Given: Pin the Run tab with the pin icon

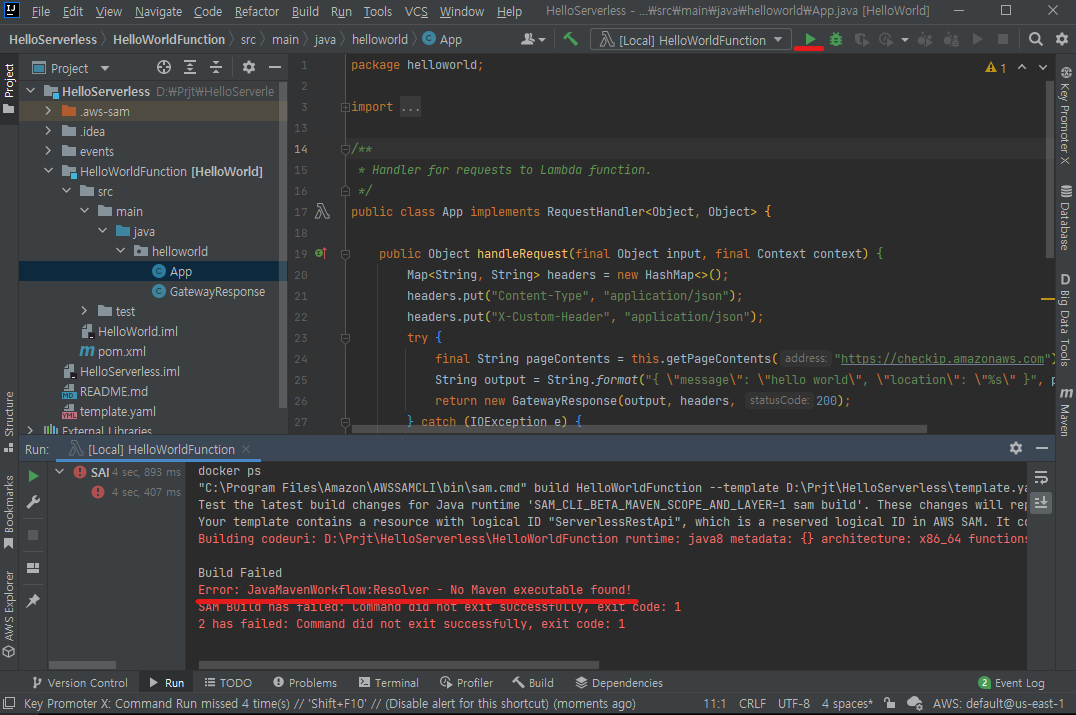Looking at the screenshot, I should tap(33, 600).
